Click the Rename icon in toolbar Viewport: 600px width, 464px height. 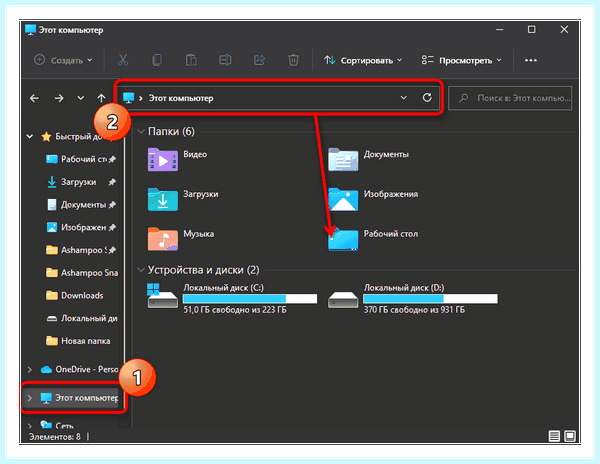click(225, 60)
